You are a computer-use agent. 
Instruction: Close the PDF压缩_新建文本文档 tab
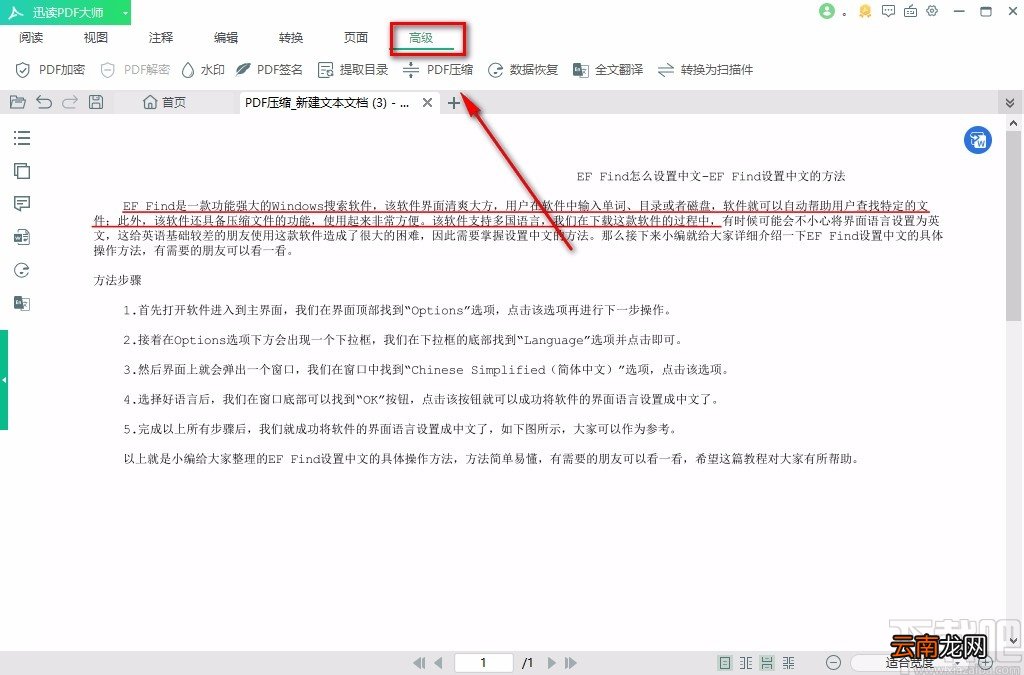(427, 102)
